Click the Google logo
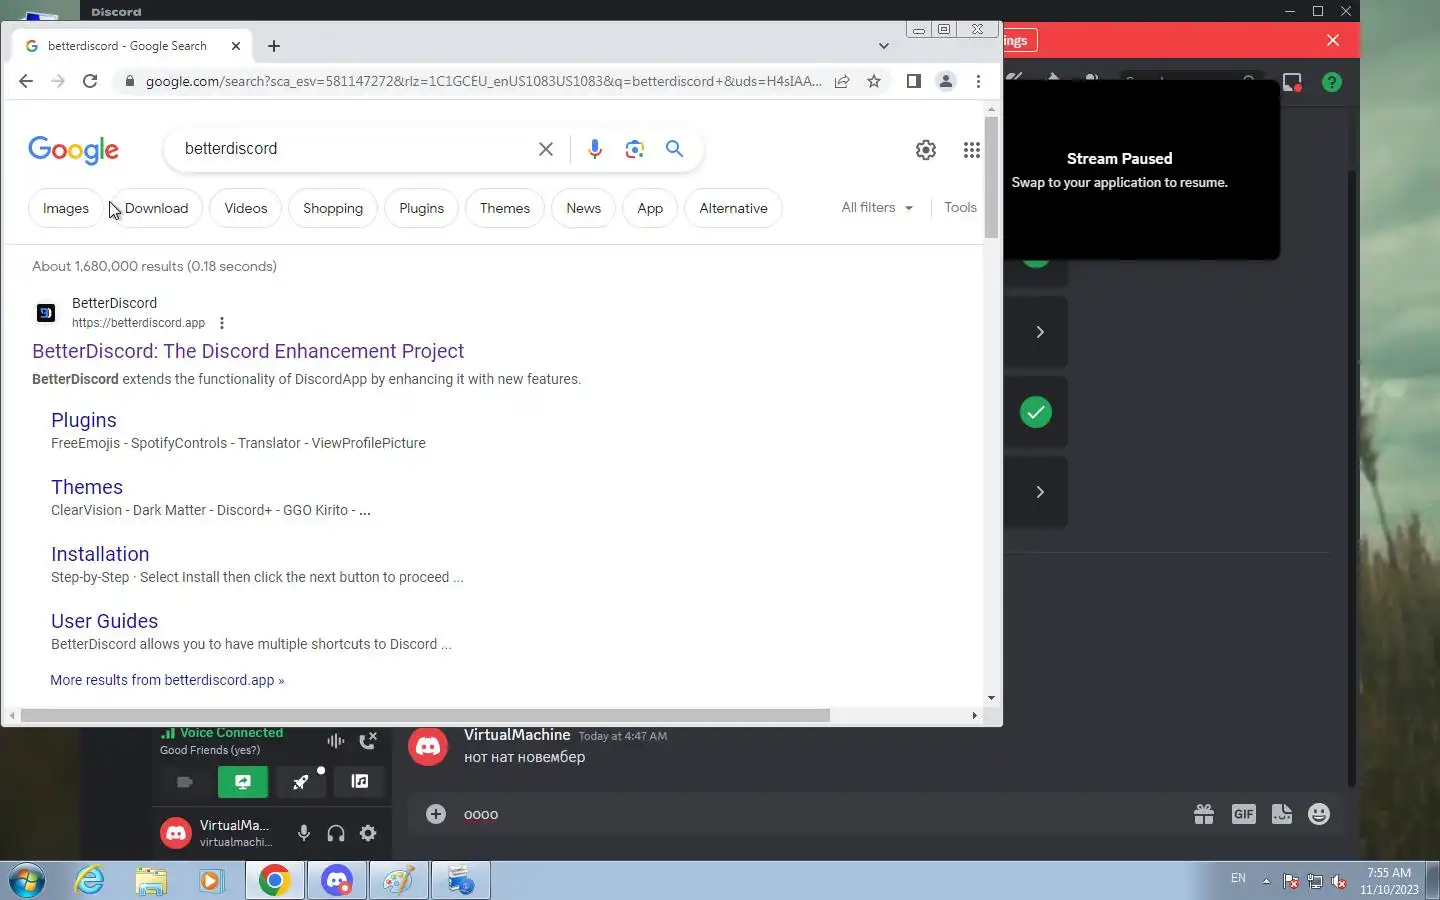This screenshot has height=900, width=1440. coord(74,150)
